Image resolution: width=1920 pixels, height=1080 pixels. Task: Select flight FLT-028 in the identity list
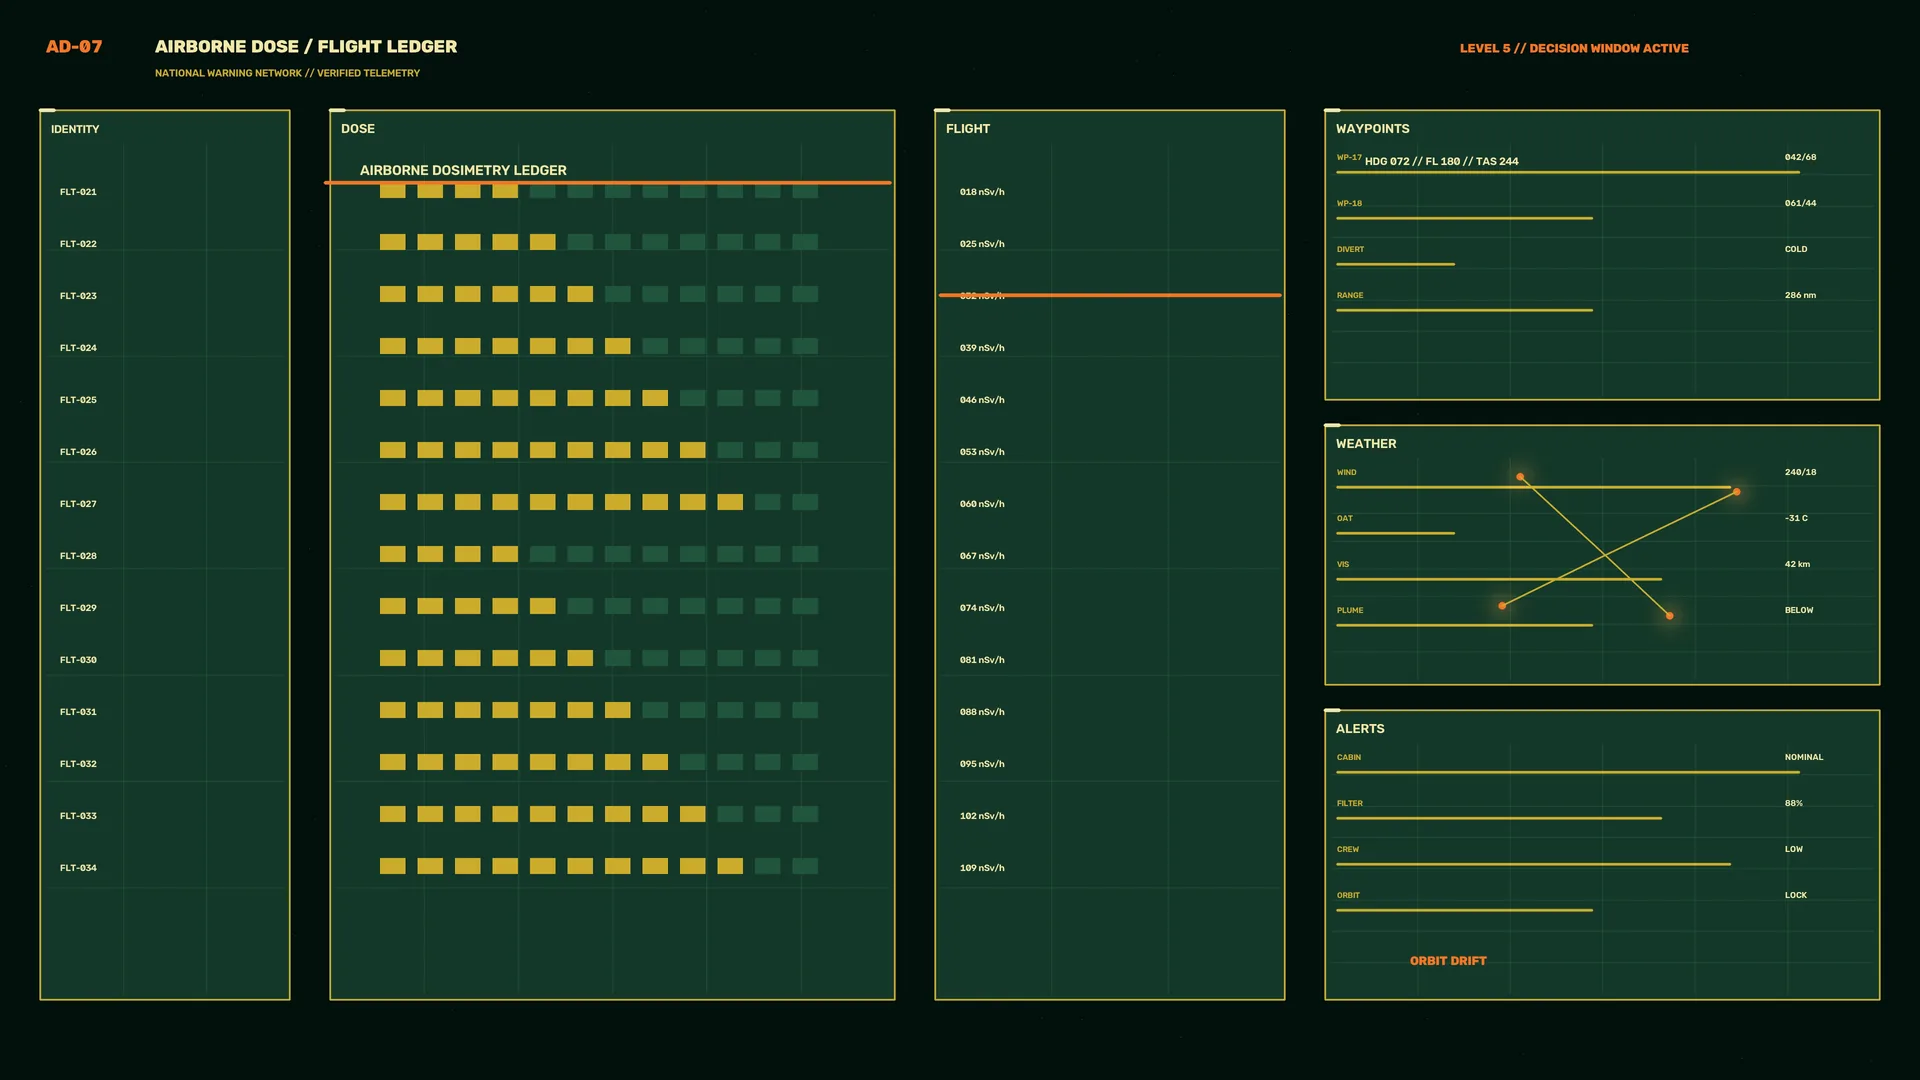(x=78, y=556)
